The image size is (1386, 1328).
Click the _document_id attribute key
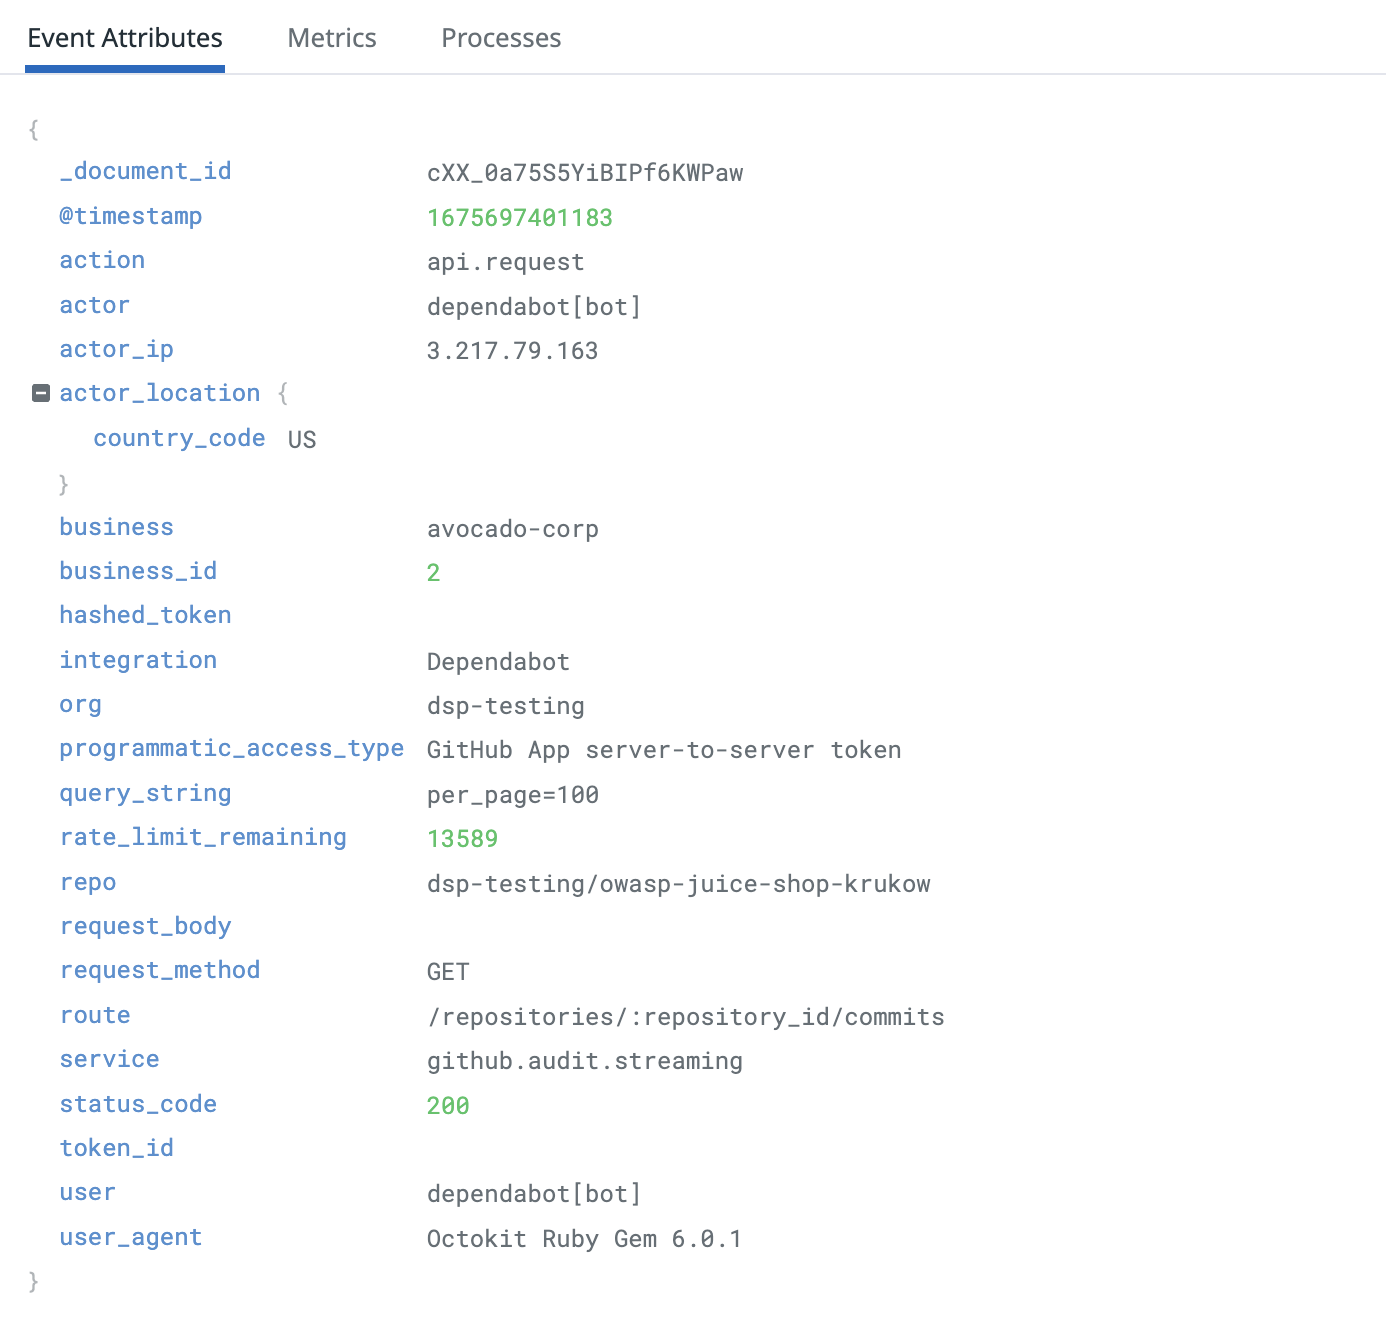click(145, 171)
